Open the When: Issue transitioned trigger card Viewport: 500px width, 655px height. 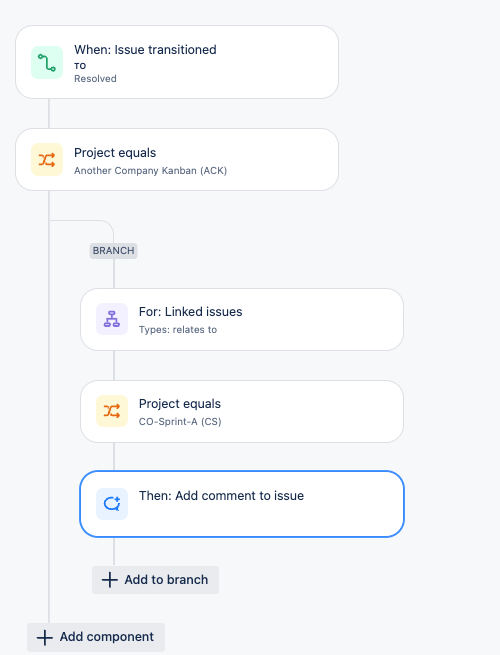point(177,62)
